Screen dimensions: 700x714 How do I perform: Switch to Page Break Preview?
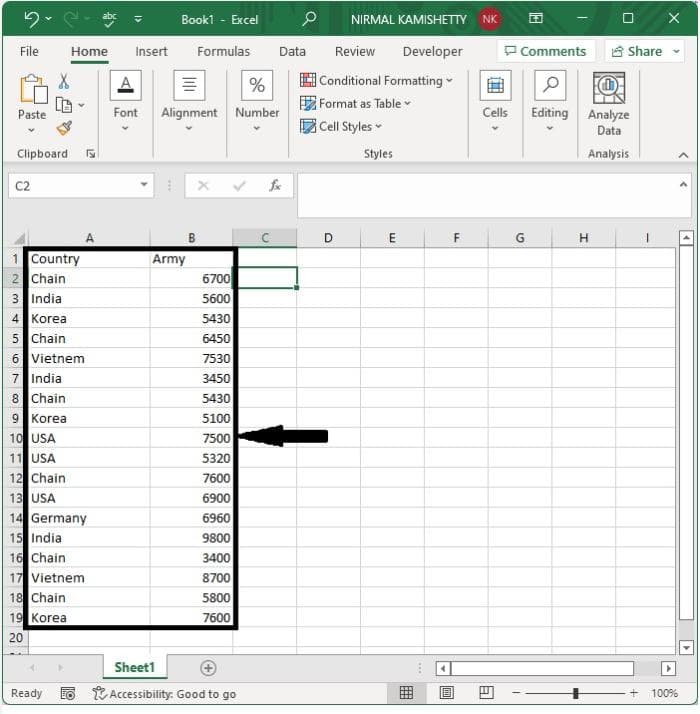486,693
